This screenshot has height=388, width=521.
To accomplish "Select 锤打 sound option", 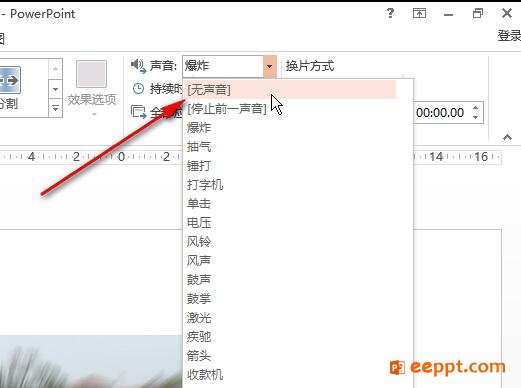I will pos(289,166).
